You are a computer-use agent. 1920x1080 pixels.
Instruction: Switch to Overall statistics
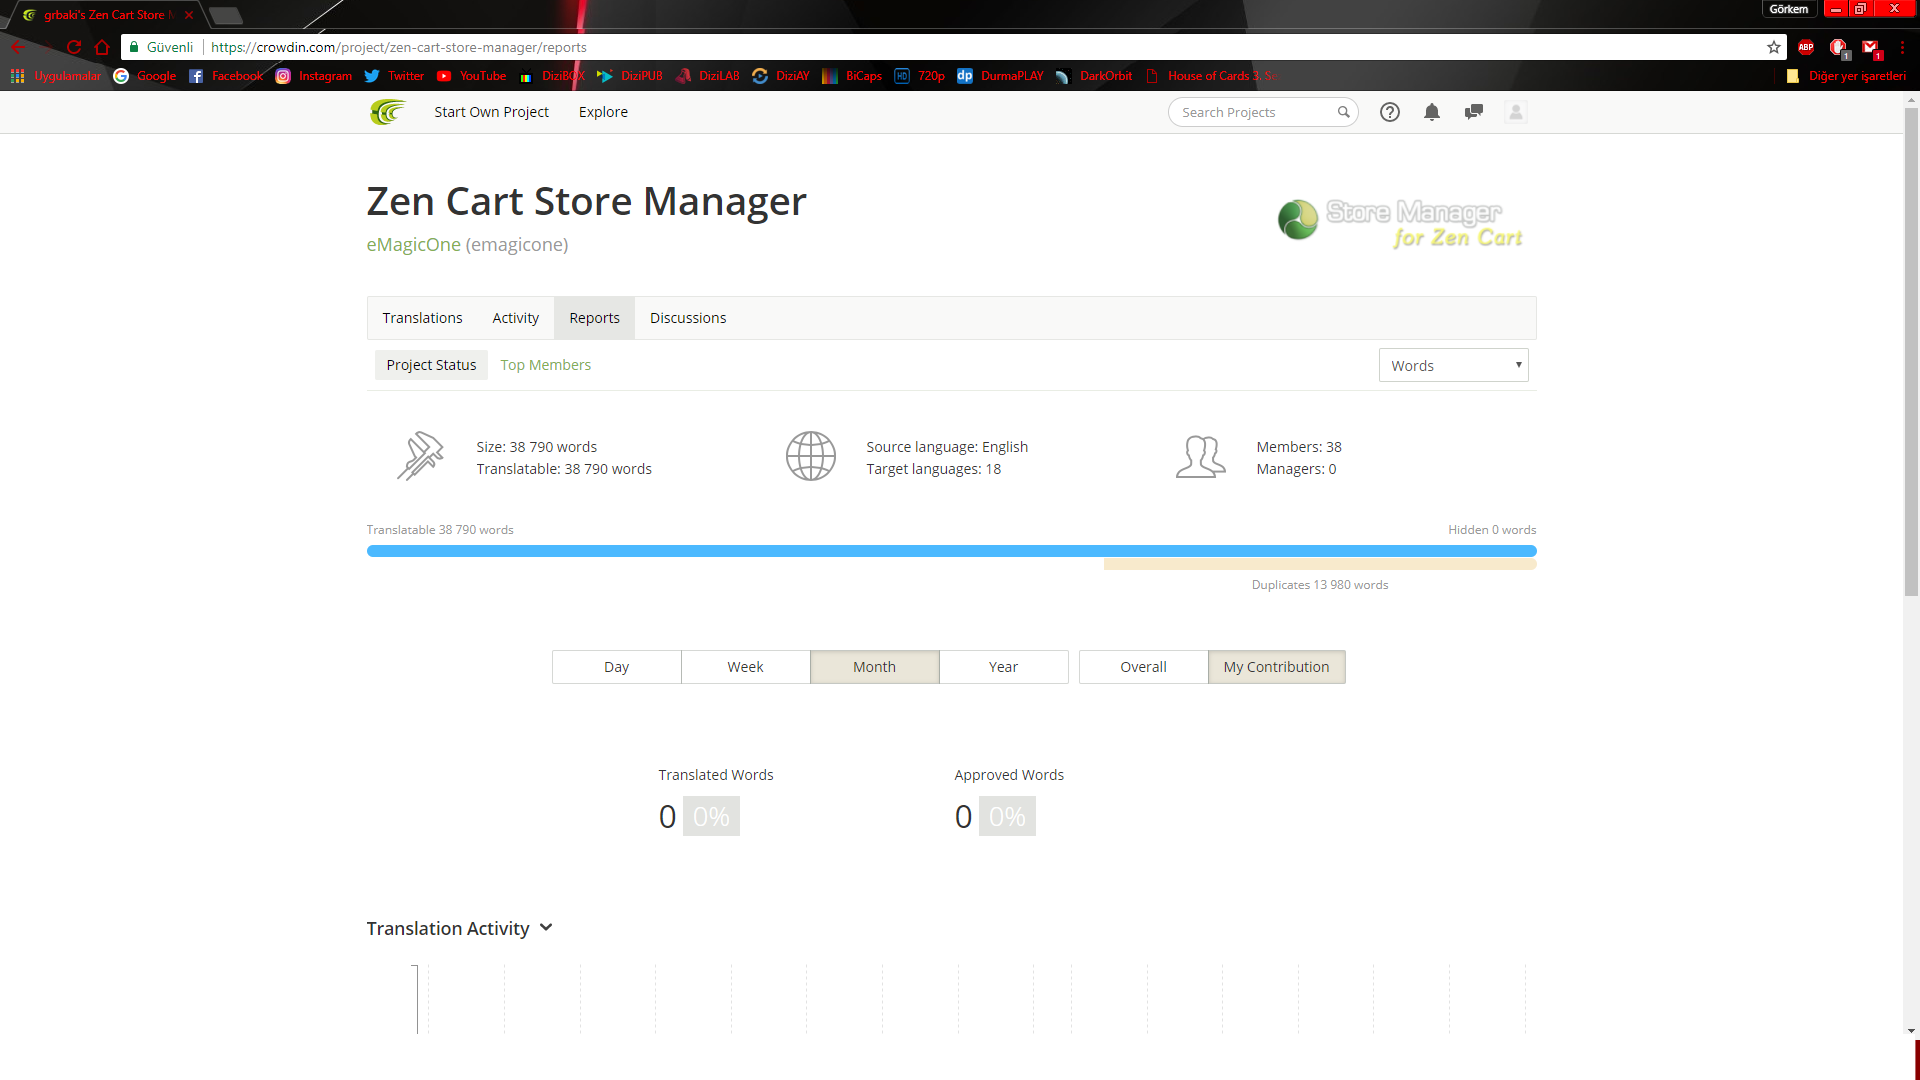pyautogui.click(x=1143, y=667)
